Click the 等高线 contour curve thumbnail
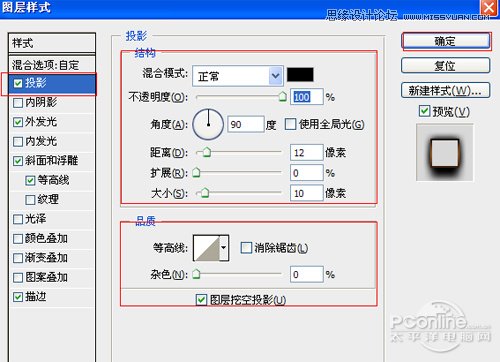Viewport: 500px width, 362px height. tap(207, 248)
